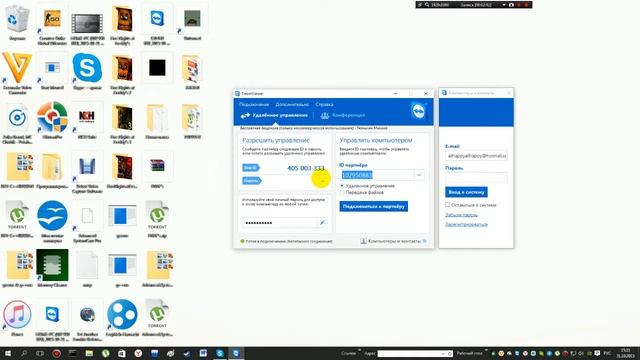Toggle the Оставаться в системе checkbox
Screen dimensions: 640x360
[x=447, y=205]
